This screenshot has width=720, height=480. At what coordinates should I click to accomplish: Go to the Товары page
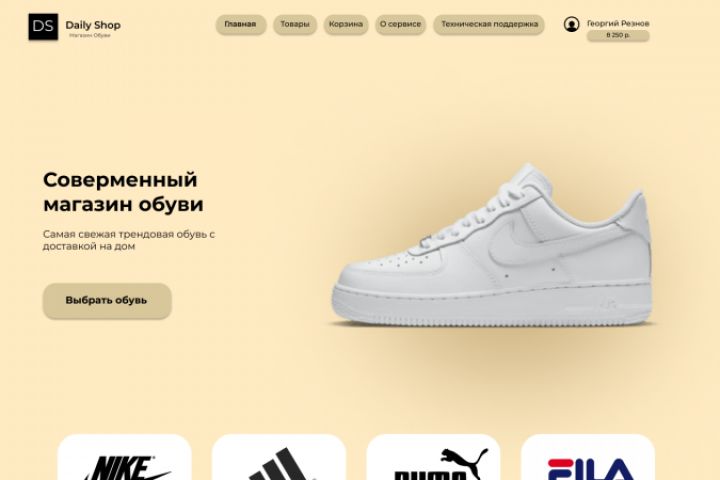[295, 24]
